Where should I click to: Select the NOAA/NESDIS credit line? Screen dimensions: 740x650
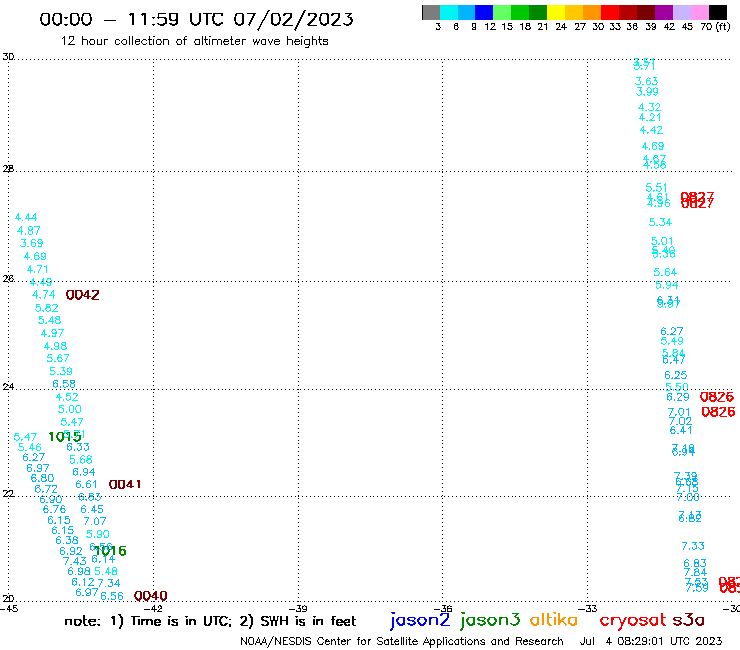point(402,641)
